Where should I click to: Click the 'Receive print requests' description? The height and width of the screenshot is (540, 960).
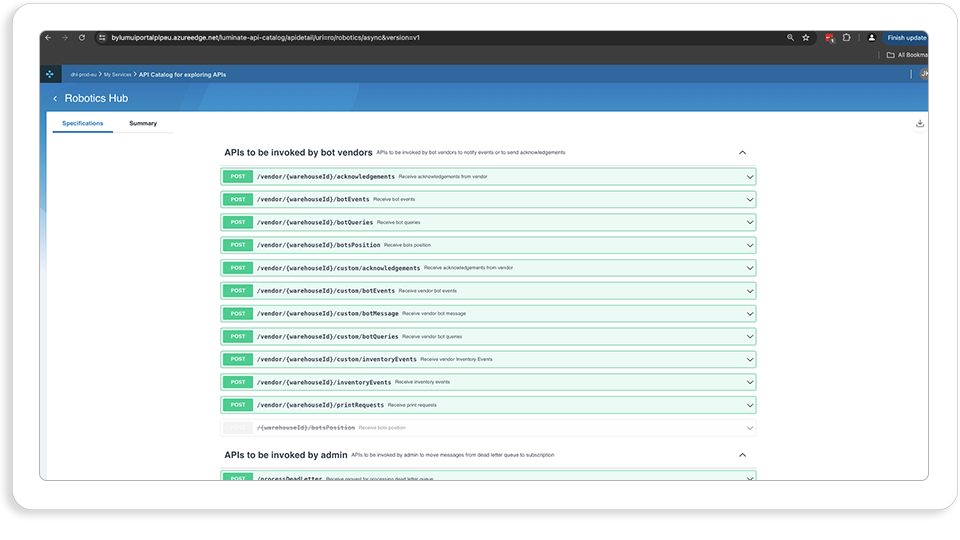point(412,405)
